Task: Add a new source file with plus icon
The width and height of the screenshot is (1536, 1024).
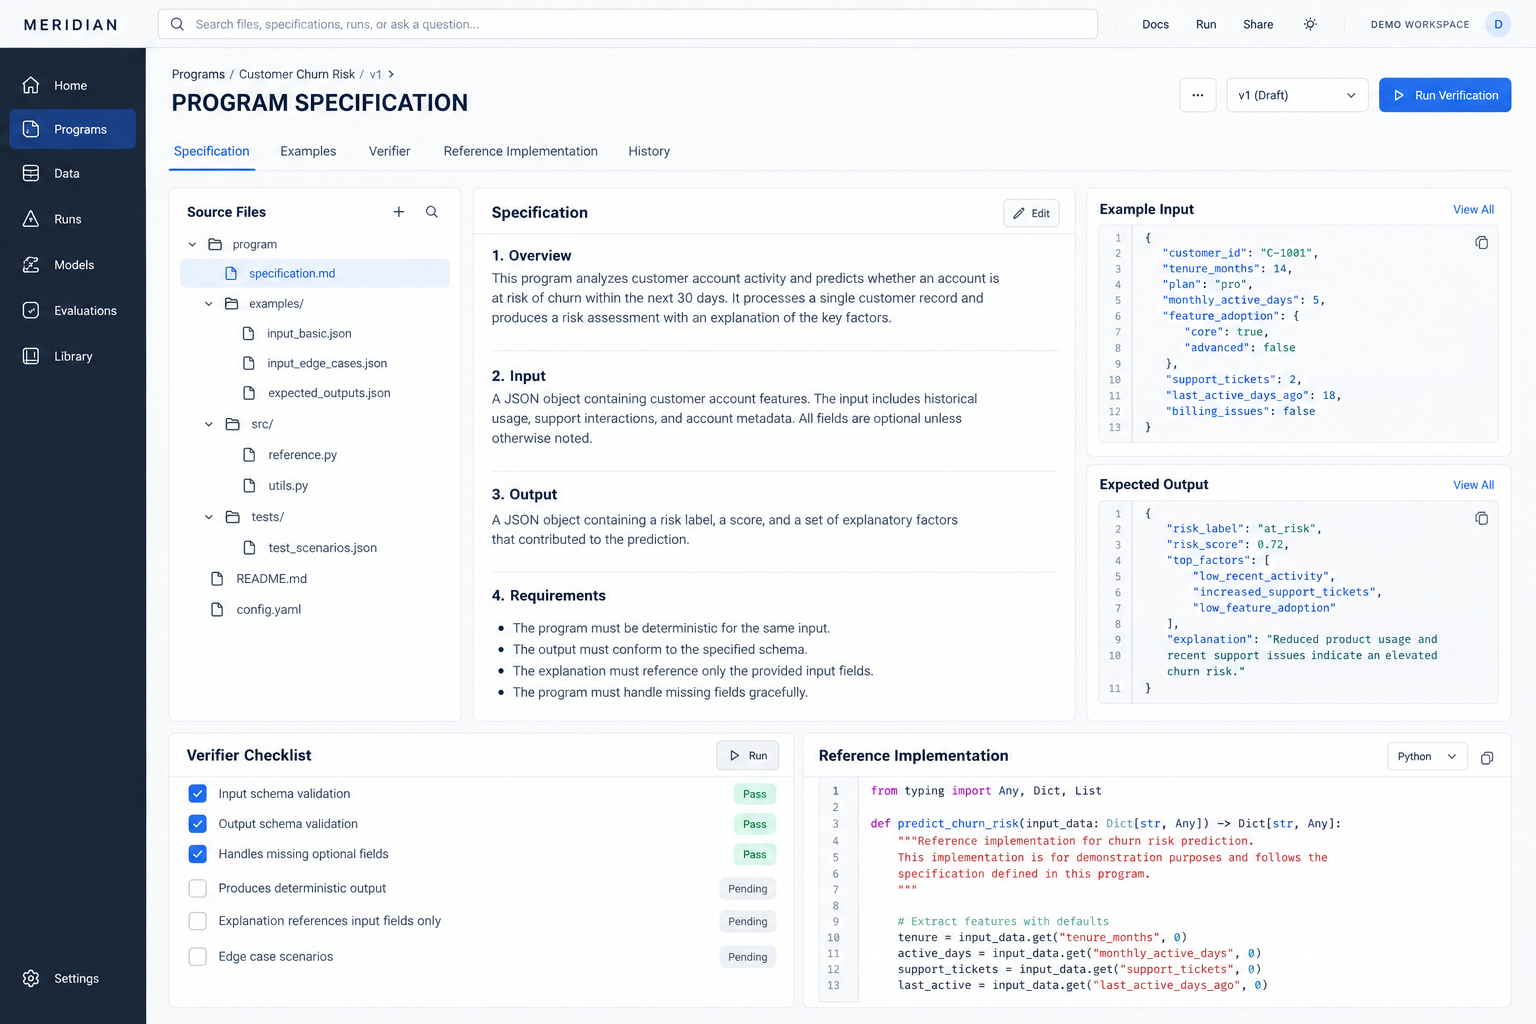Action: tap(399, 212)
